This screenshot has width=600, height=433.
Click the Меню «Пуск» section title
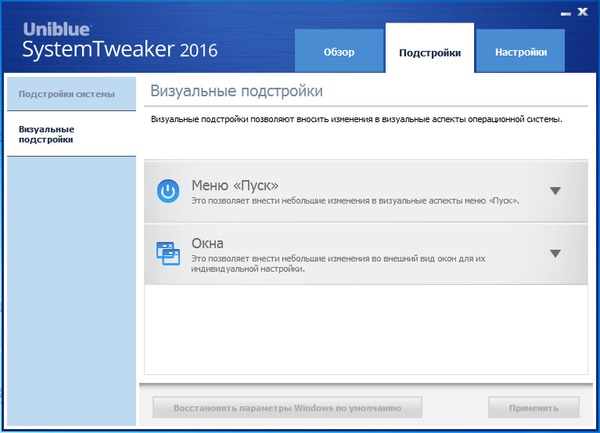(234, 185)
